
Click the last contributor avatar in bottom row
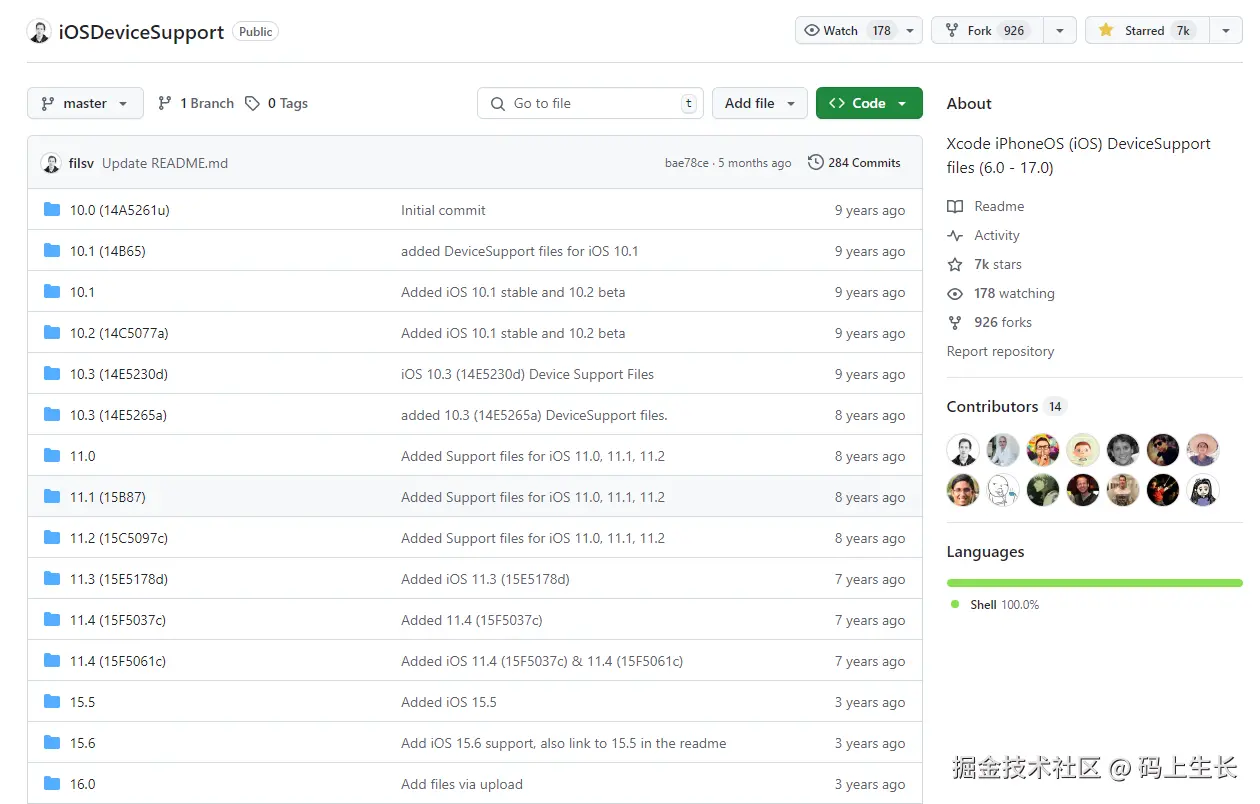(x=1203, y=490)
